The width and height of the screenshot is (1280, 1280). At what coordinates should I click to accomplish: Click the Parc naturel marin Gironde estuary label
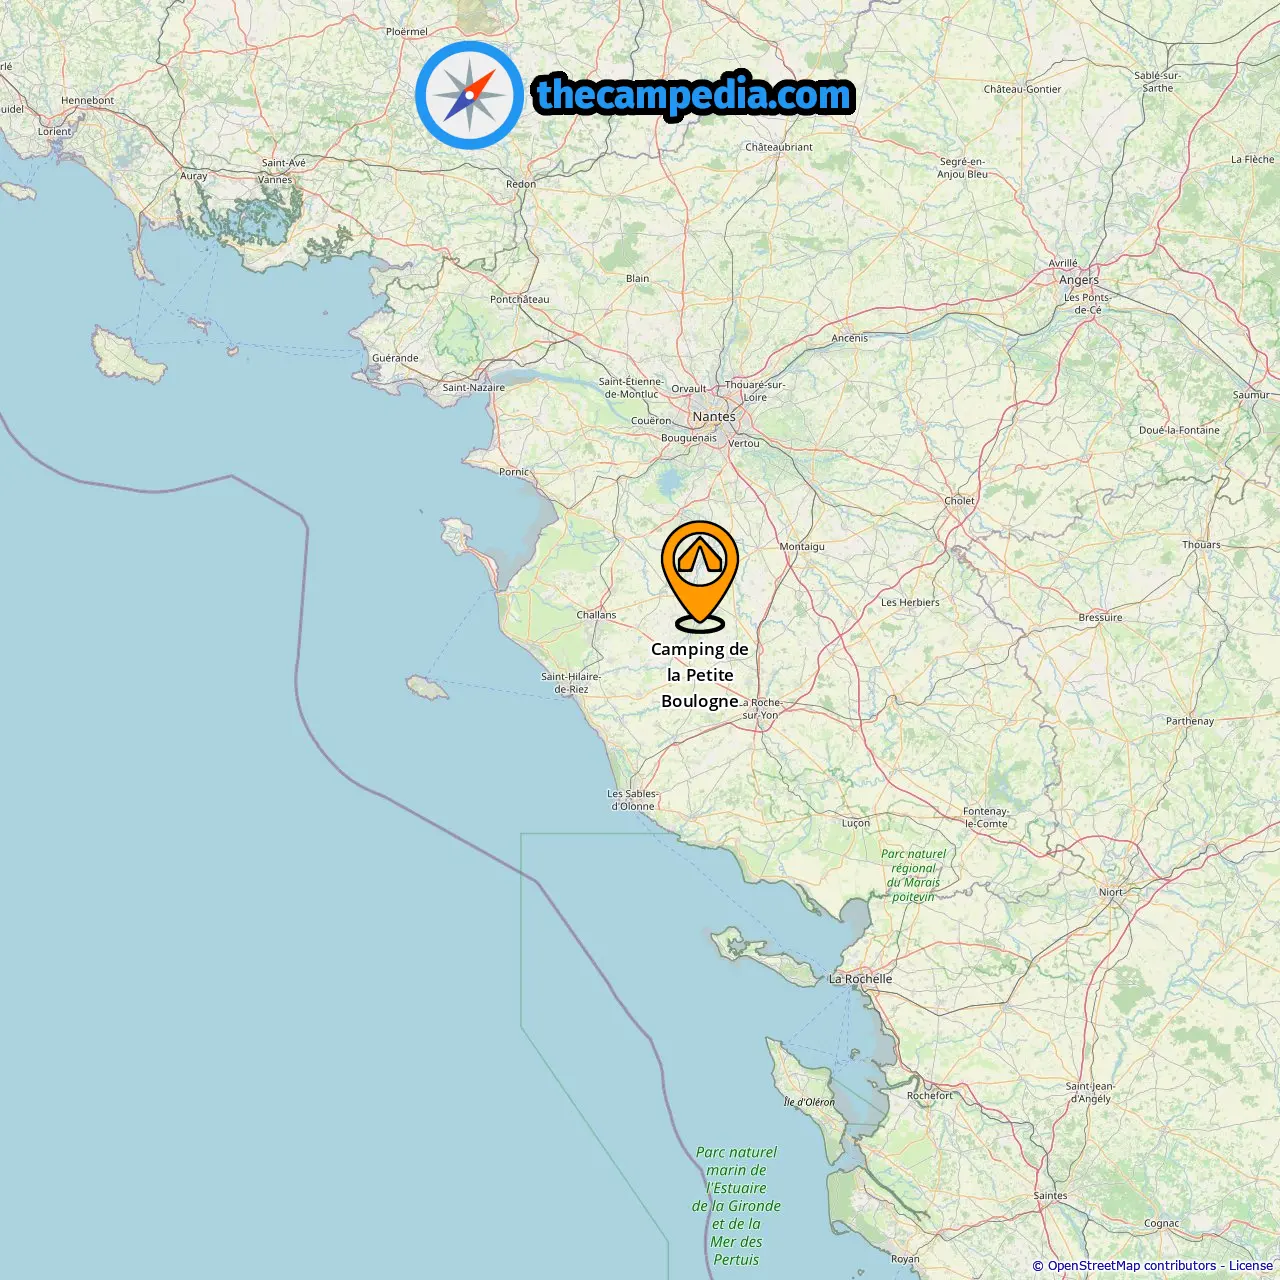(737, 1206)
